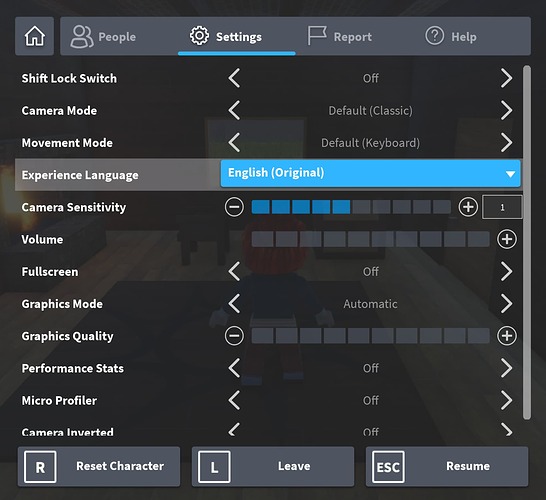
Task: Cycle Camera Mode to next option
Action: pyautogui.click(x=507, y=110)
